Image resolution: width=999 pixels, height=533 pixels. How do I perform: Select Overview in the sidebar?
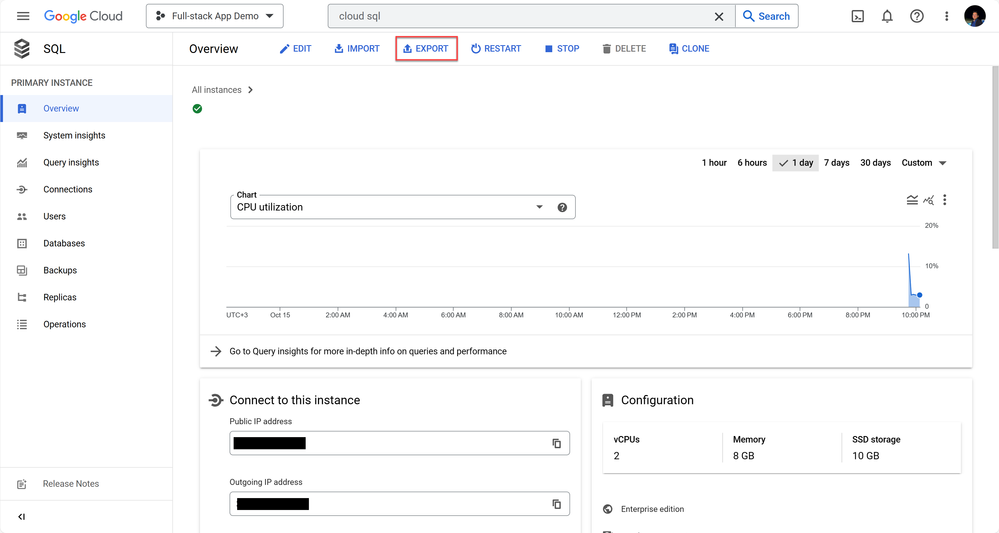(x=87, y=108)
